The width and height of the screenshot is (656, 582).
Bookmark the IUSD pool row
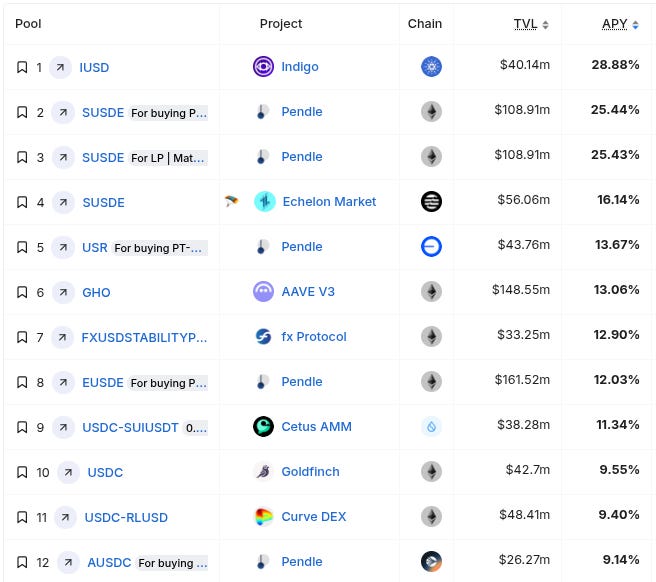click(x=22, y=67)
